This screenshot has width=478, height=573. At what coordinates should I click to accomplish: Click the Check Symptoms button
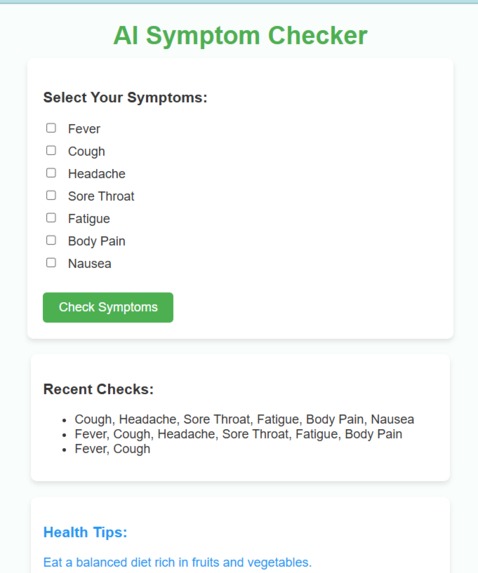[108, 307]
